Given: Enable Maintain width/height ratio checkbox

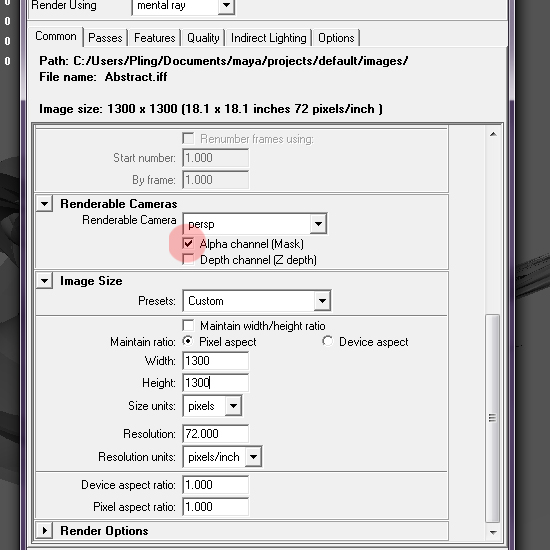Looking at the screenshot, I should pyautogui.click(x=188, y=326).
